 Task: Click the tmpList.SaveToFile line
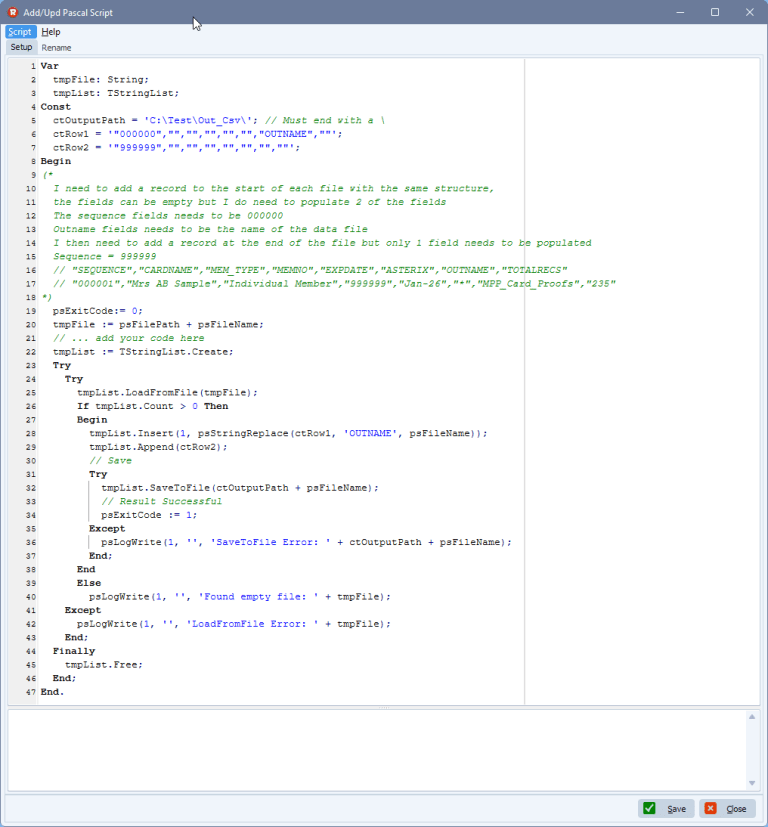click(240, 488)
